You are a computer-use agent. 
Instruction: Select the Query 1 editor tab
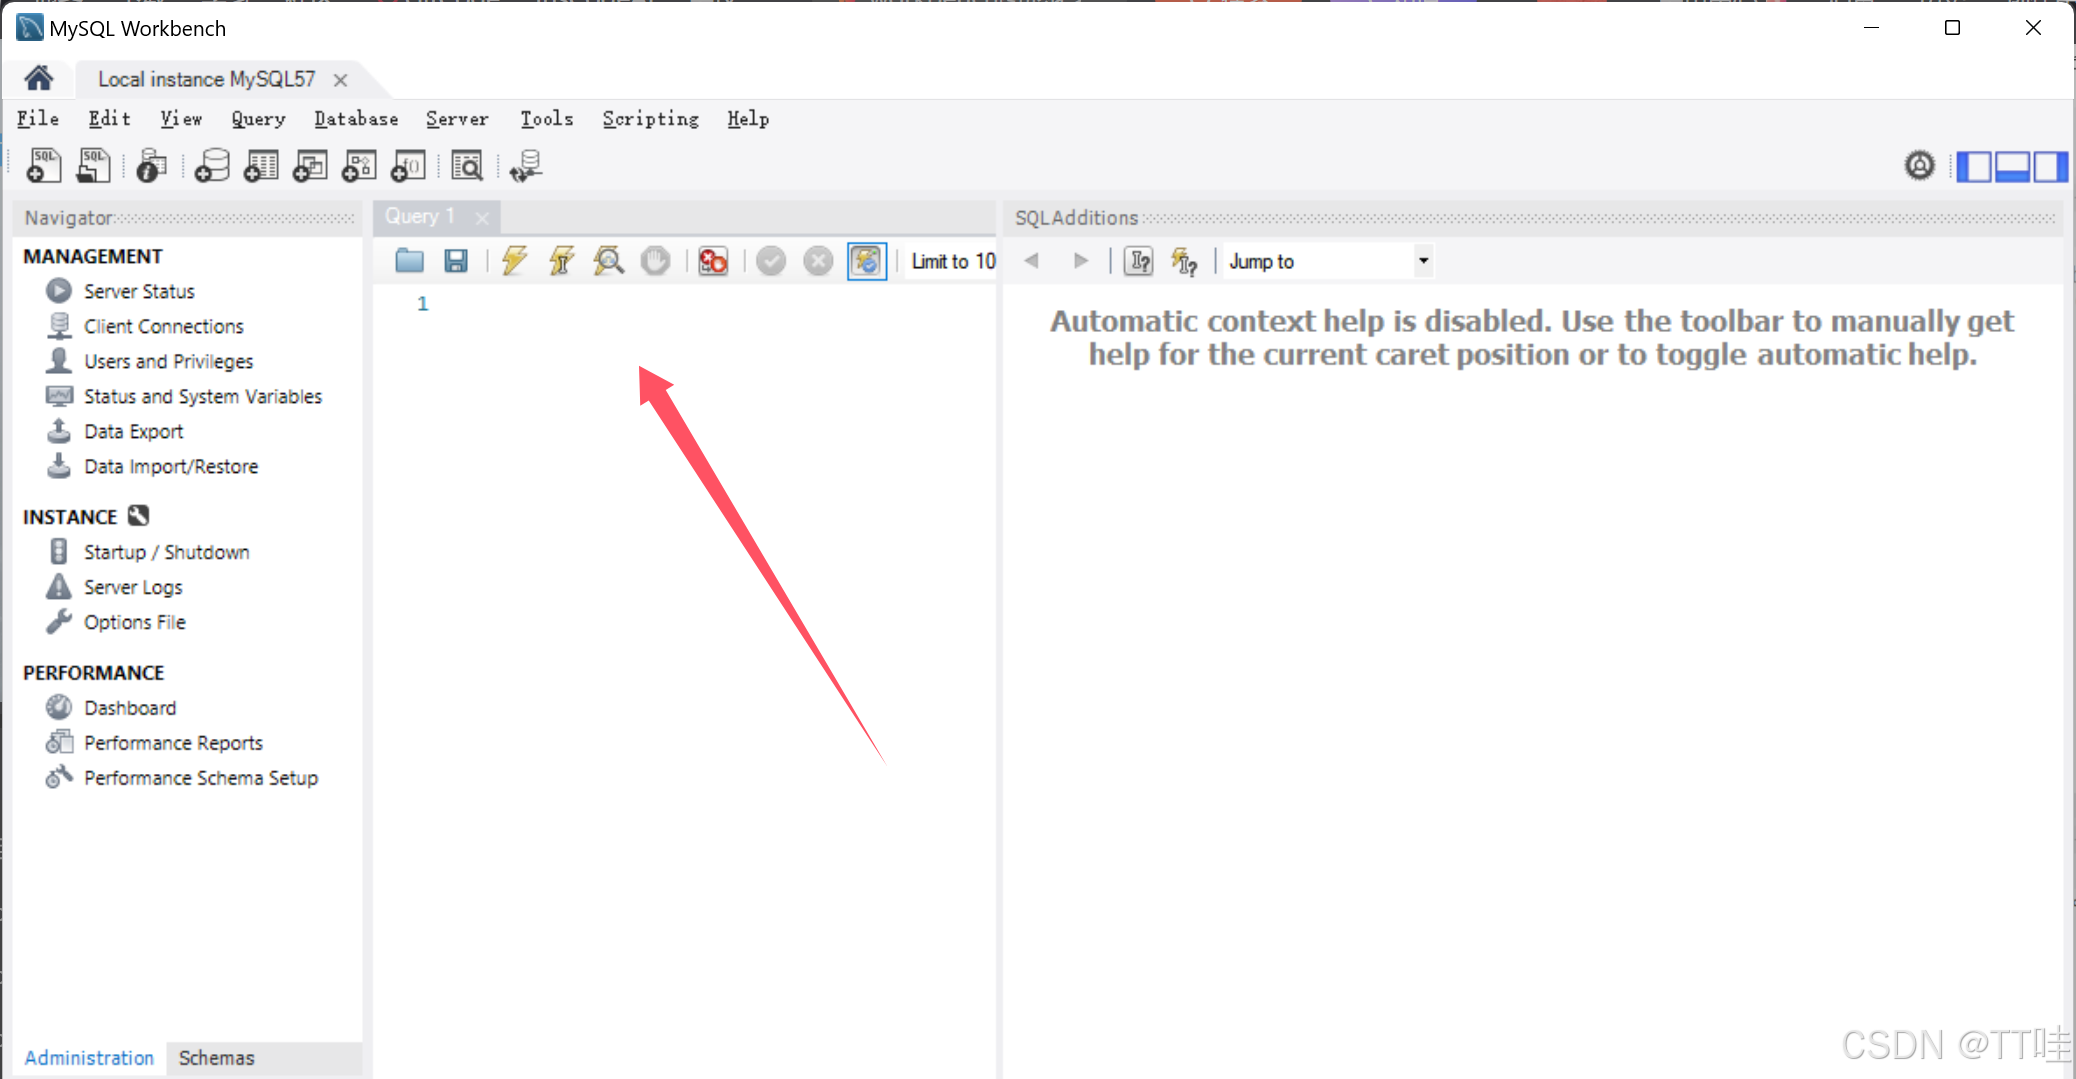420,216
